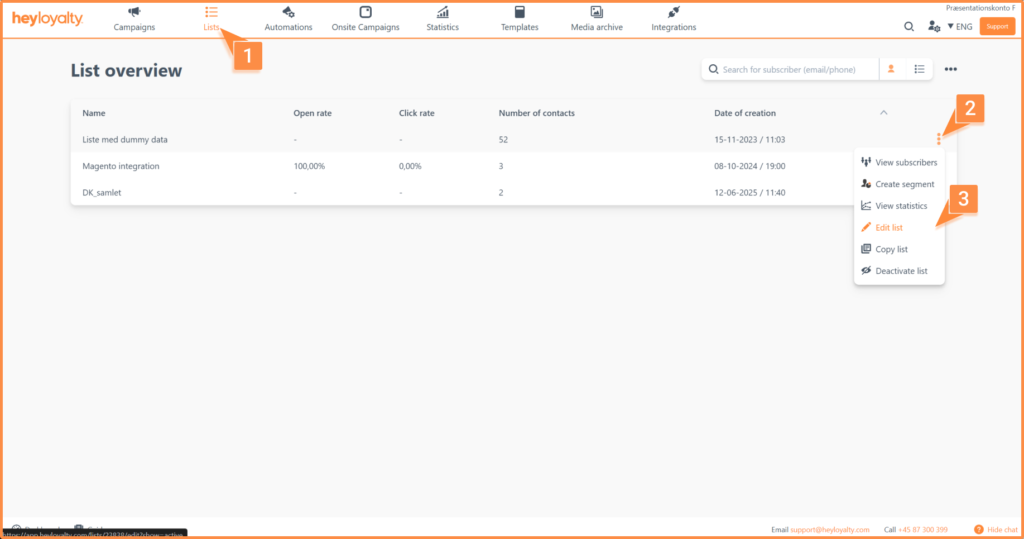Open the Integrations plug icon
The width and height of the screenshot is (1024, 539).
pos(673,12)
